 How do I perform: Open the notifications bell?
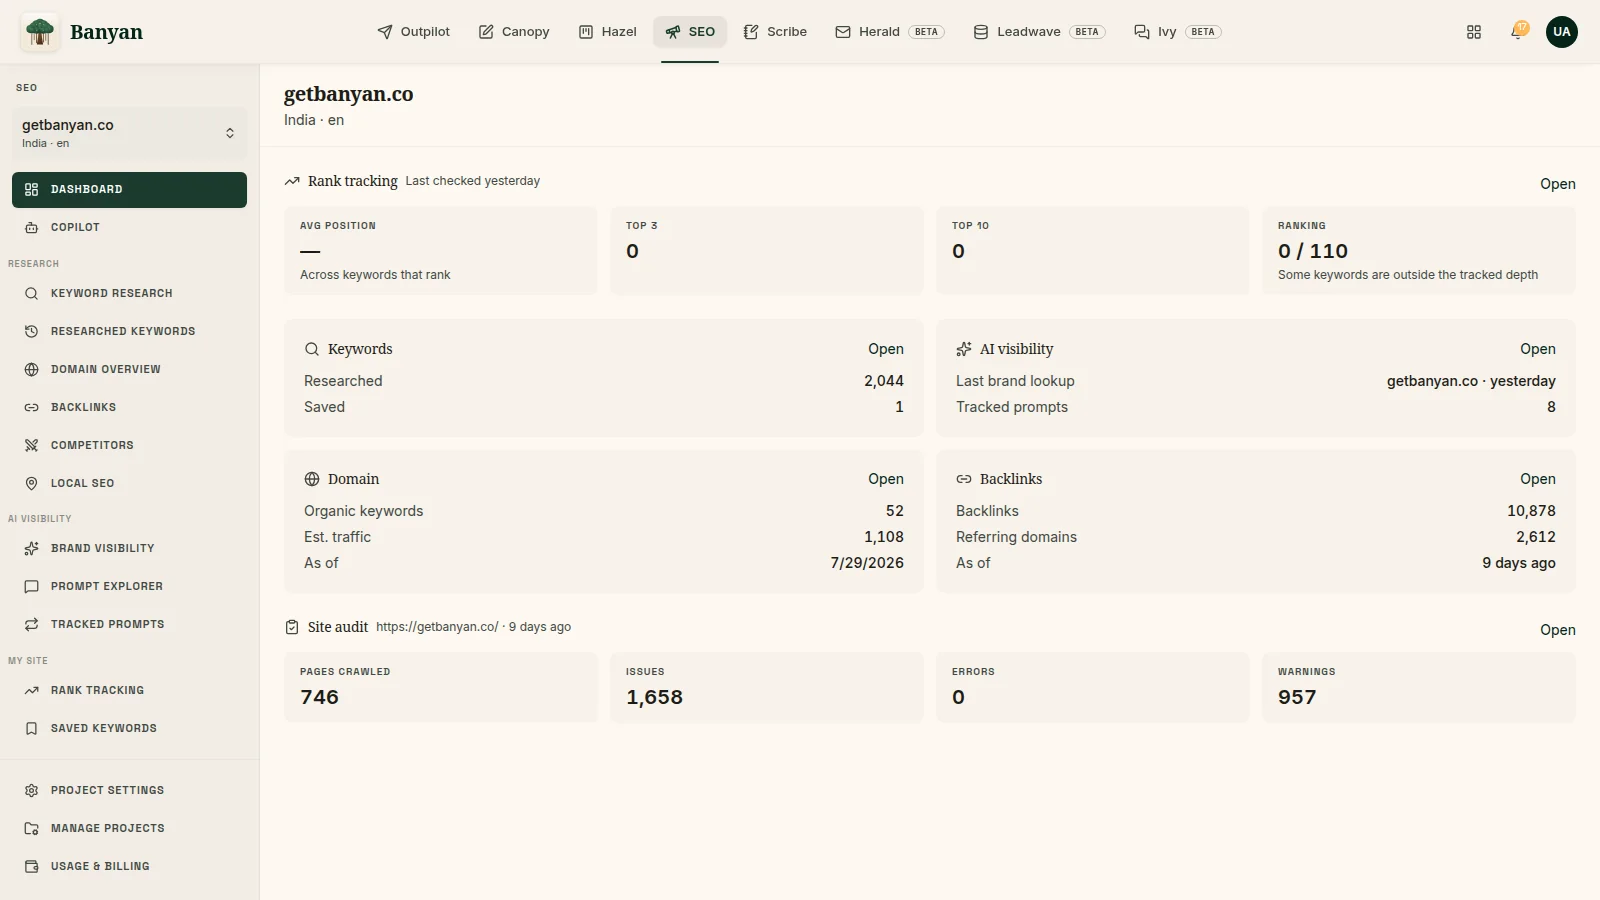1518,31
